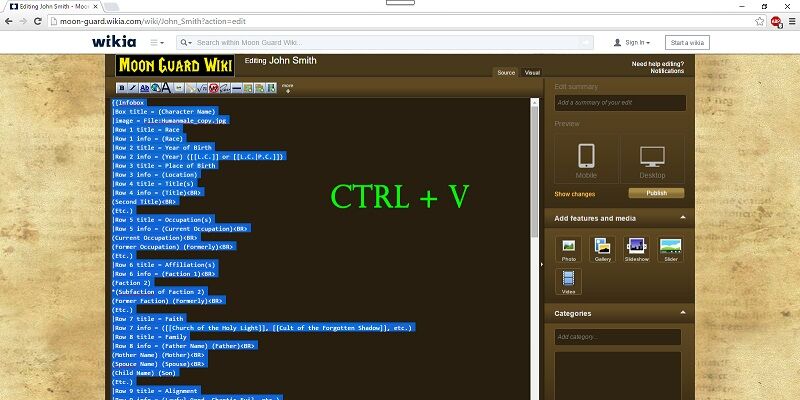The height and width of the screenshot is (400, 800).
Task: Click the '(Second Title)<BR>' line
Action: click(x=145, y=202)
